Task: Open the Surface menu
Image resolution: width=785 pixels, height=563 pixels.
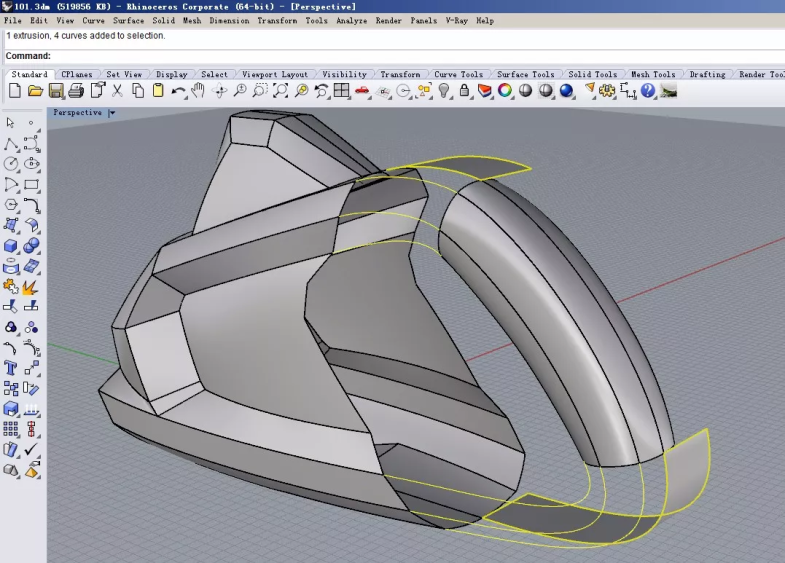Action: (x=128, y=20)
